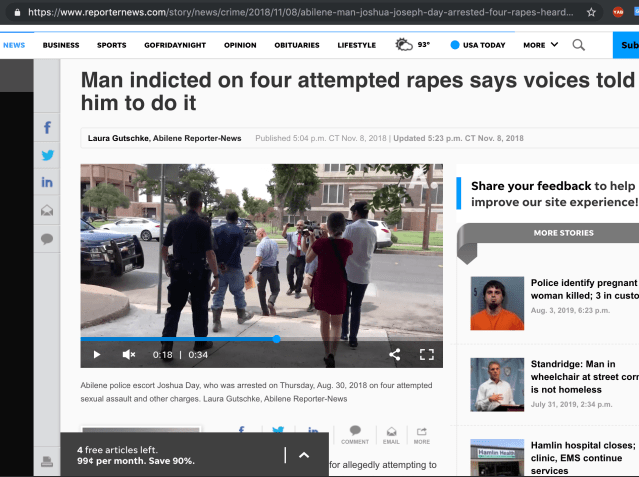Click 'July 31, 2019, 2:34 p.m.' timestamp

(x=571, y=404)
